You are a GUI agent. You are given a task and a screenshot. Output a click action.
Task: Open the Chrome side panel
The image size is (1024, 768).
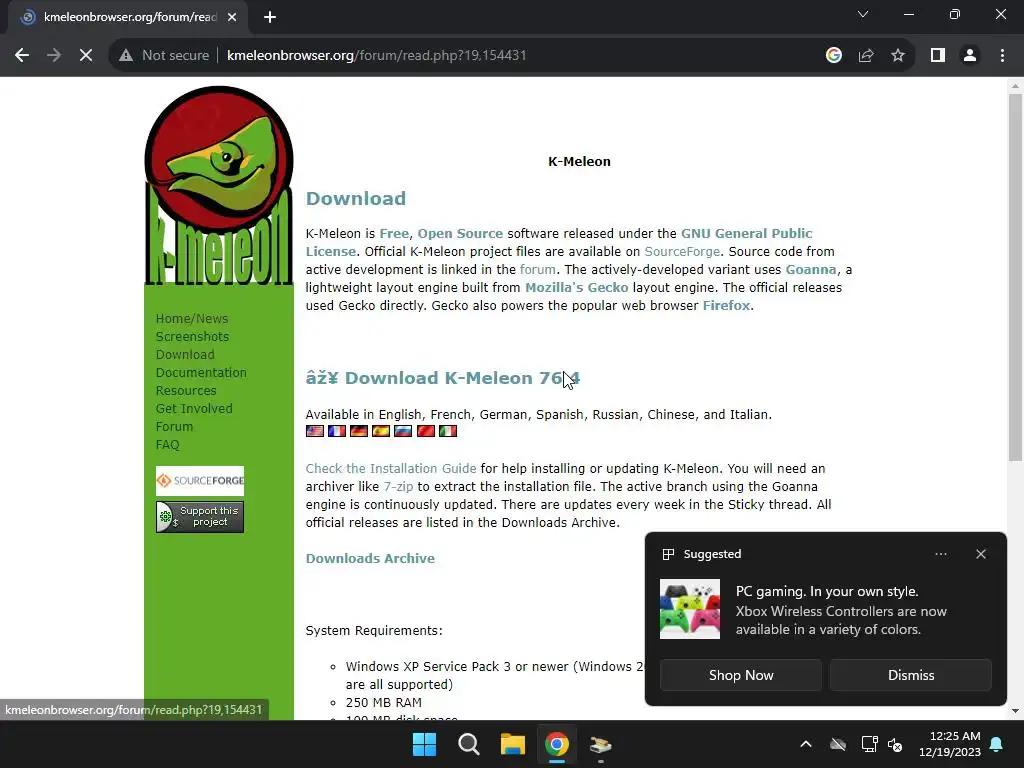pos(938,56)
